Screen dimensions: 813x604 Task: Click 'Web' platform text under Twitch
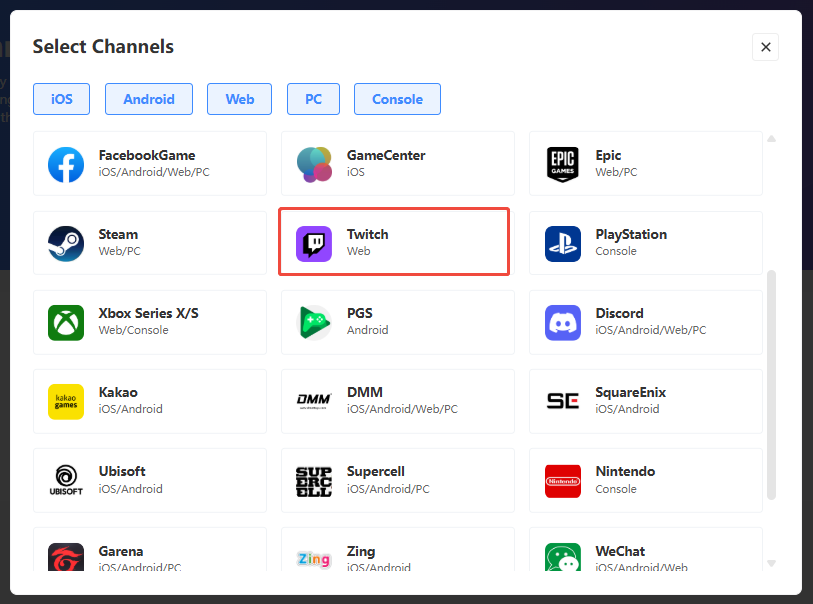(x=358, y=251)
